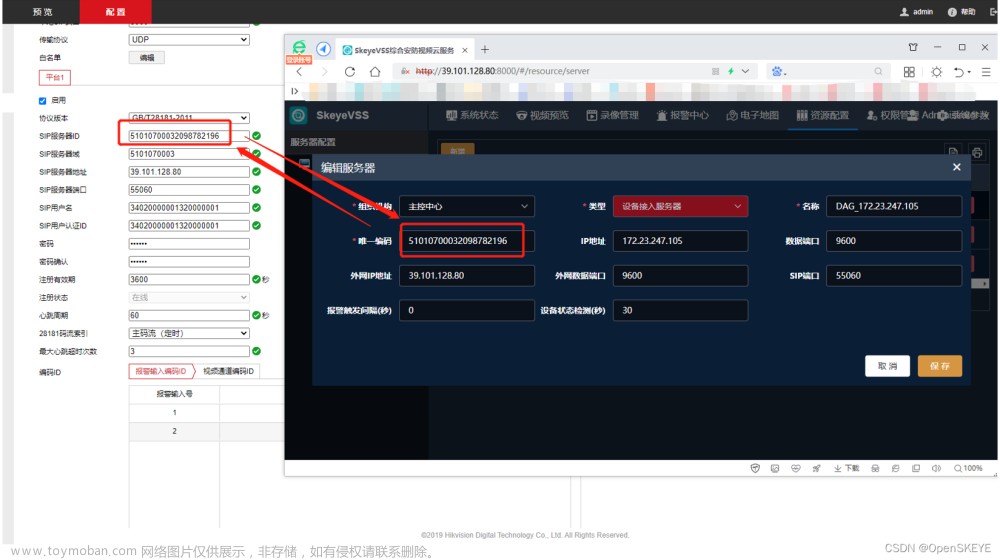Open the 28181 stream index dropdown

click(x=189, y=333)
